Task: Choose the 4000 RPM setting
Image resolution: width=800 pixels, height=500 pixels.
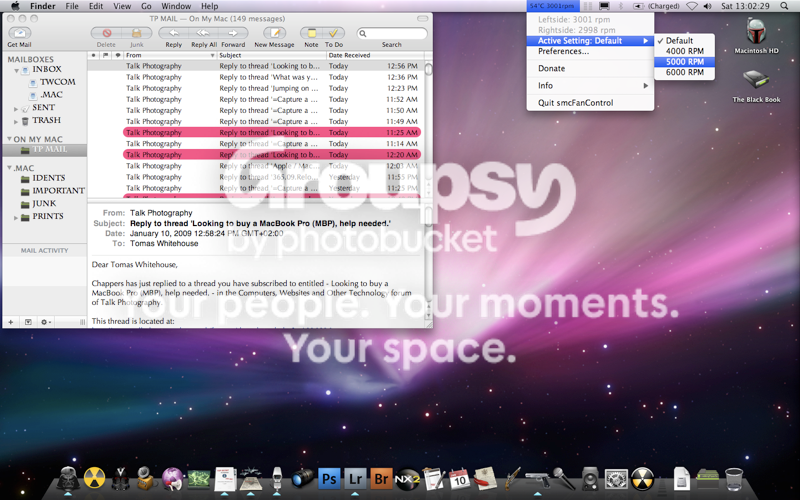Action: pyautogui.click(x=684, y=51)
